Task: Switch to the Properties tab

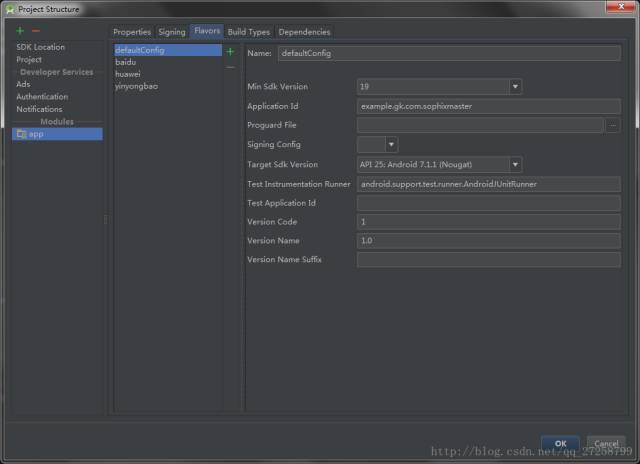Action: [x=132, y=32]
